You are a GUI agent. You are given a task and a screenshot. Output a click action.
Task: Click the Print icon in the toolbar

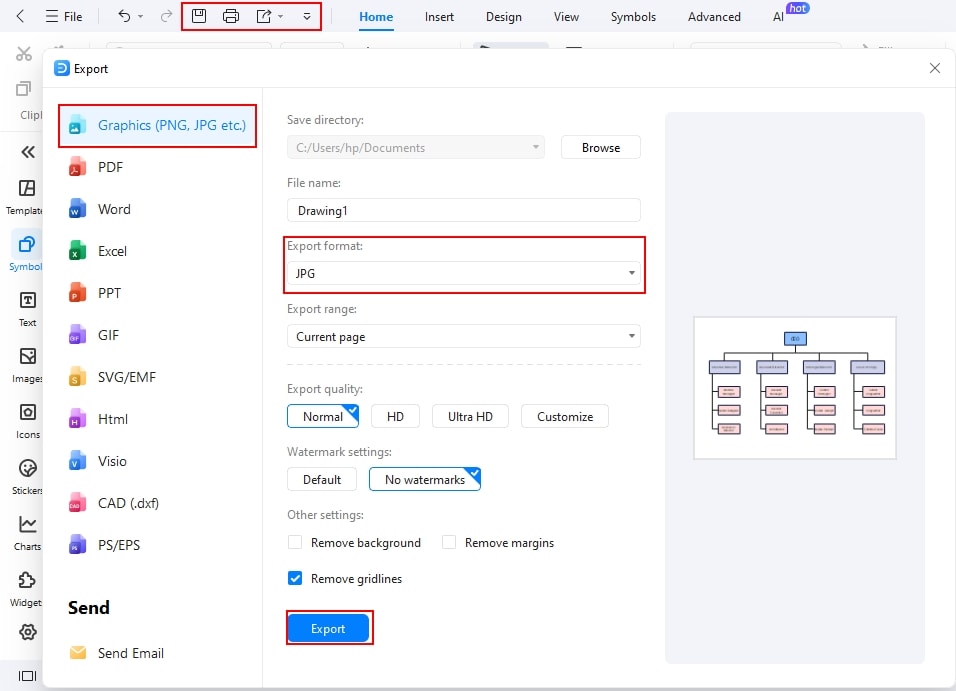pyautogui.click(x=231, y=15)
